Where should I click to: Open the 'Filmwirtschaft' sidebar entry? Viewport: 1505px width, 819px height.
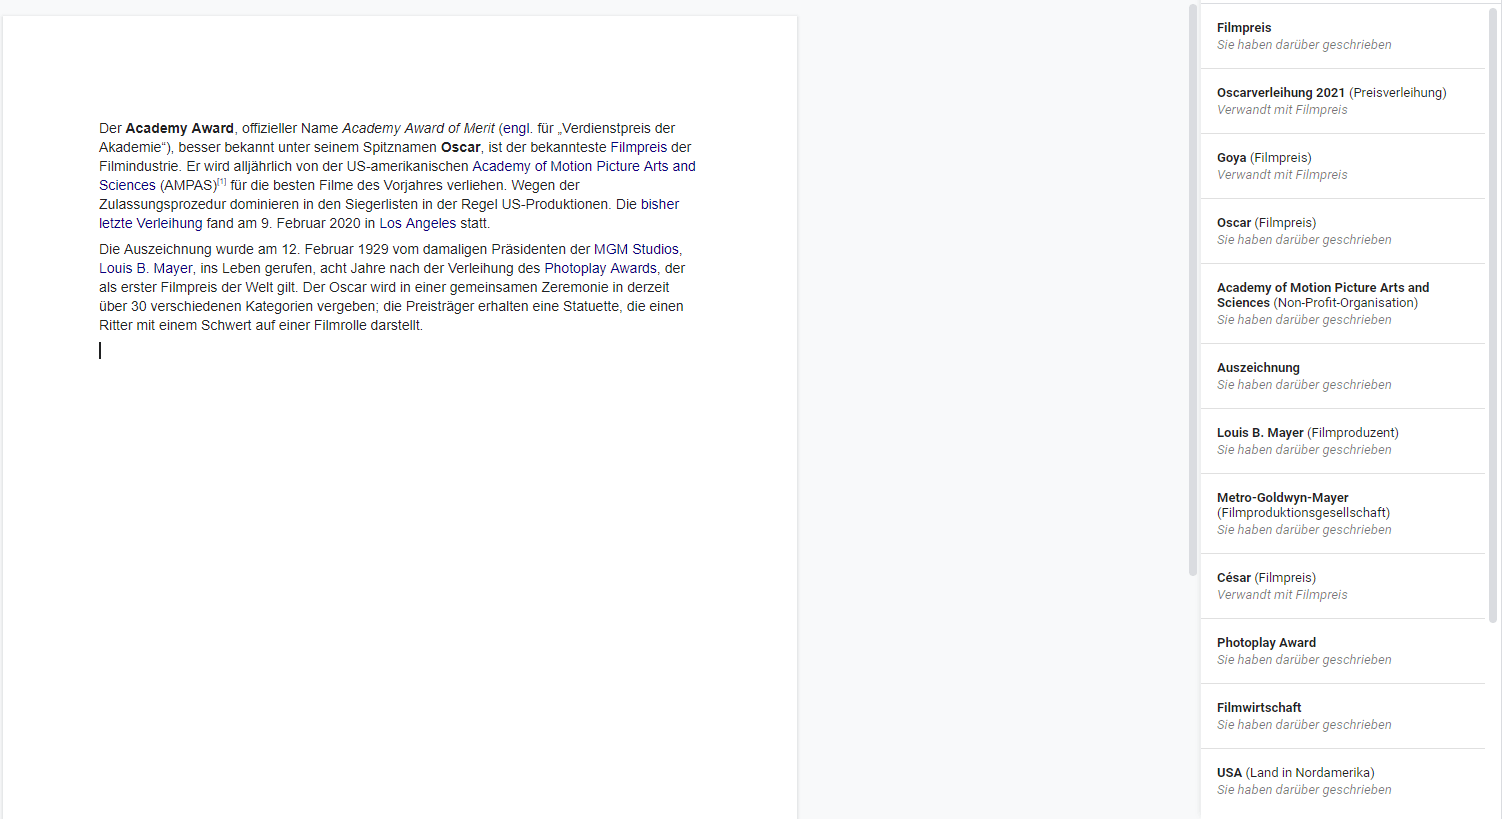pyautogui.click(x=1343, y=716)
